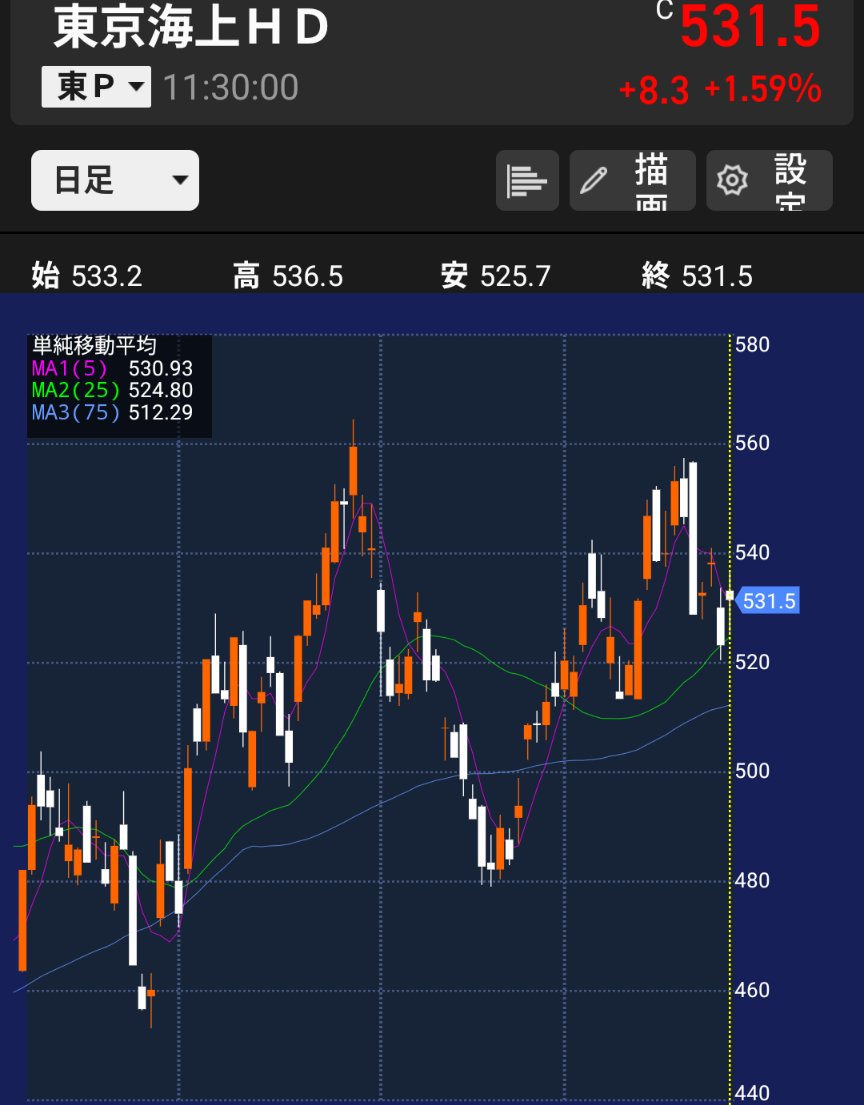This screenshot has height=1105, width=864.
Task: Click the 580 price axis label
Action: [752, 345]
